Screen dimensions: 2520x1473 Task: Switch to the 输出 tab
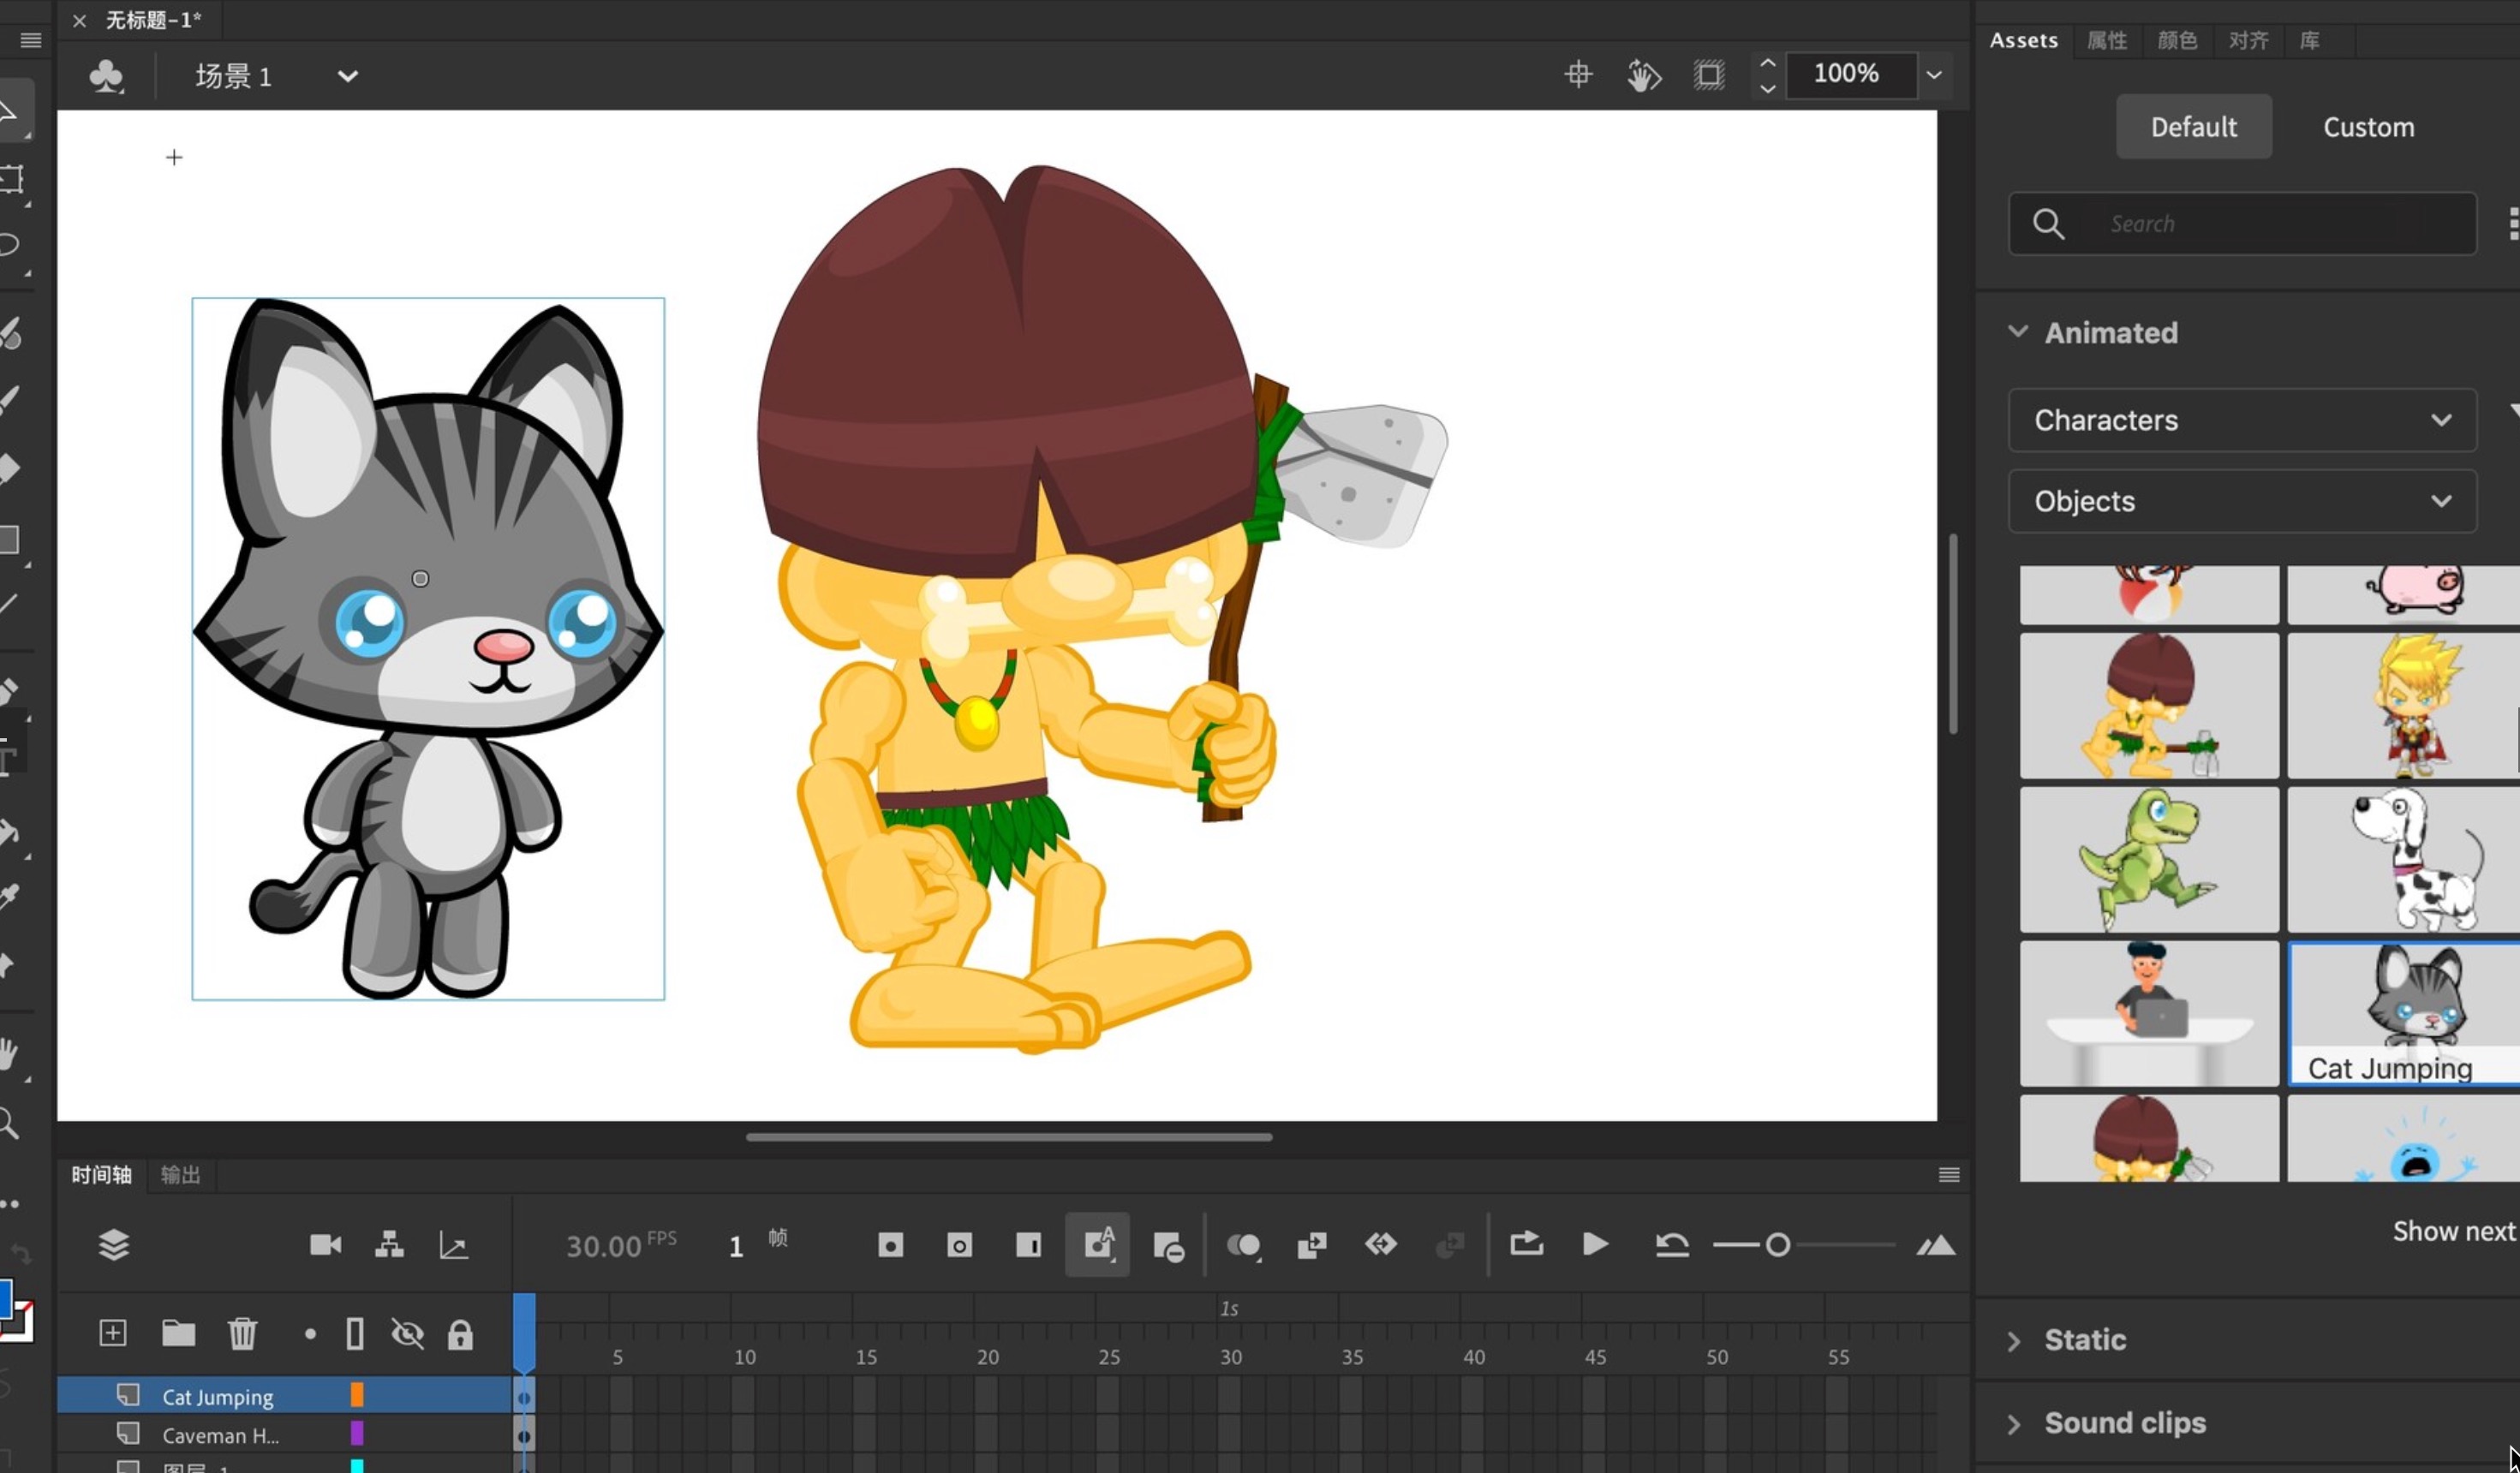click(180, 1175)
